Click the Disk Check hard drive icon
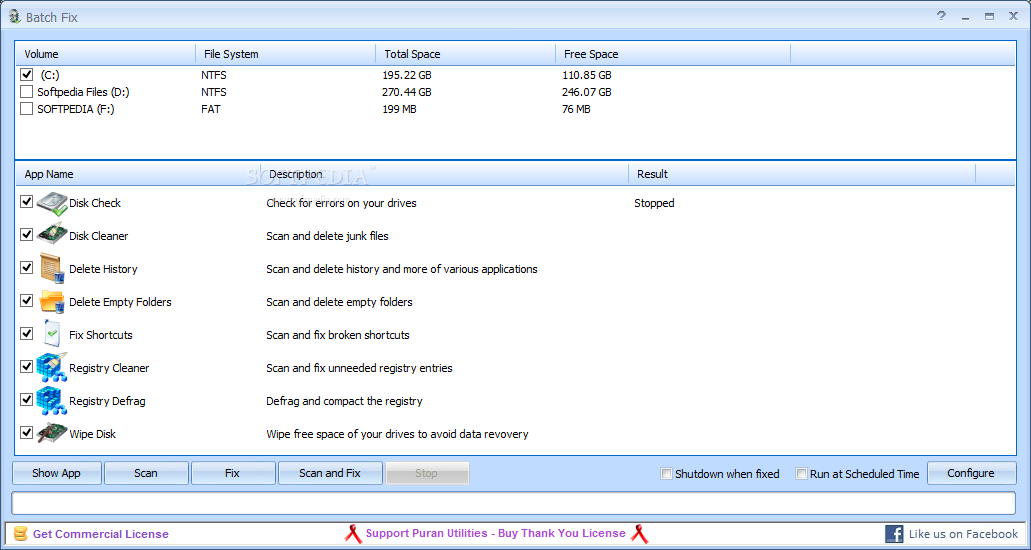 pos(52,203)
